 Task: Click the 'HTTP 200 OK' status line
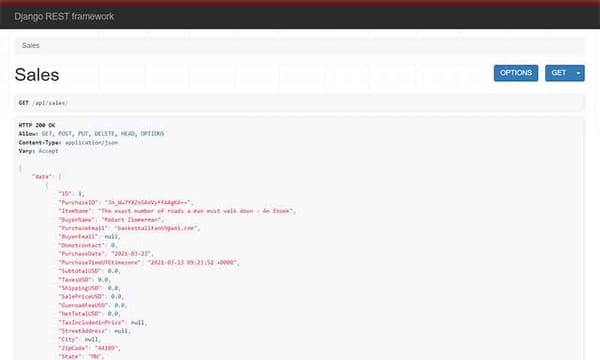tap(37, 125)
